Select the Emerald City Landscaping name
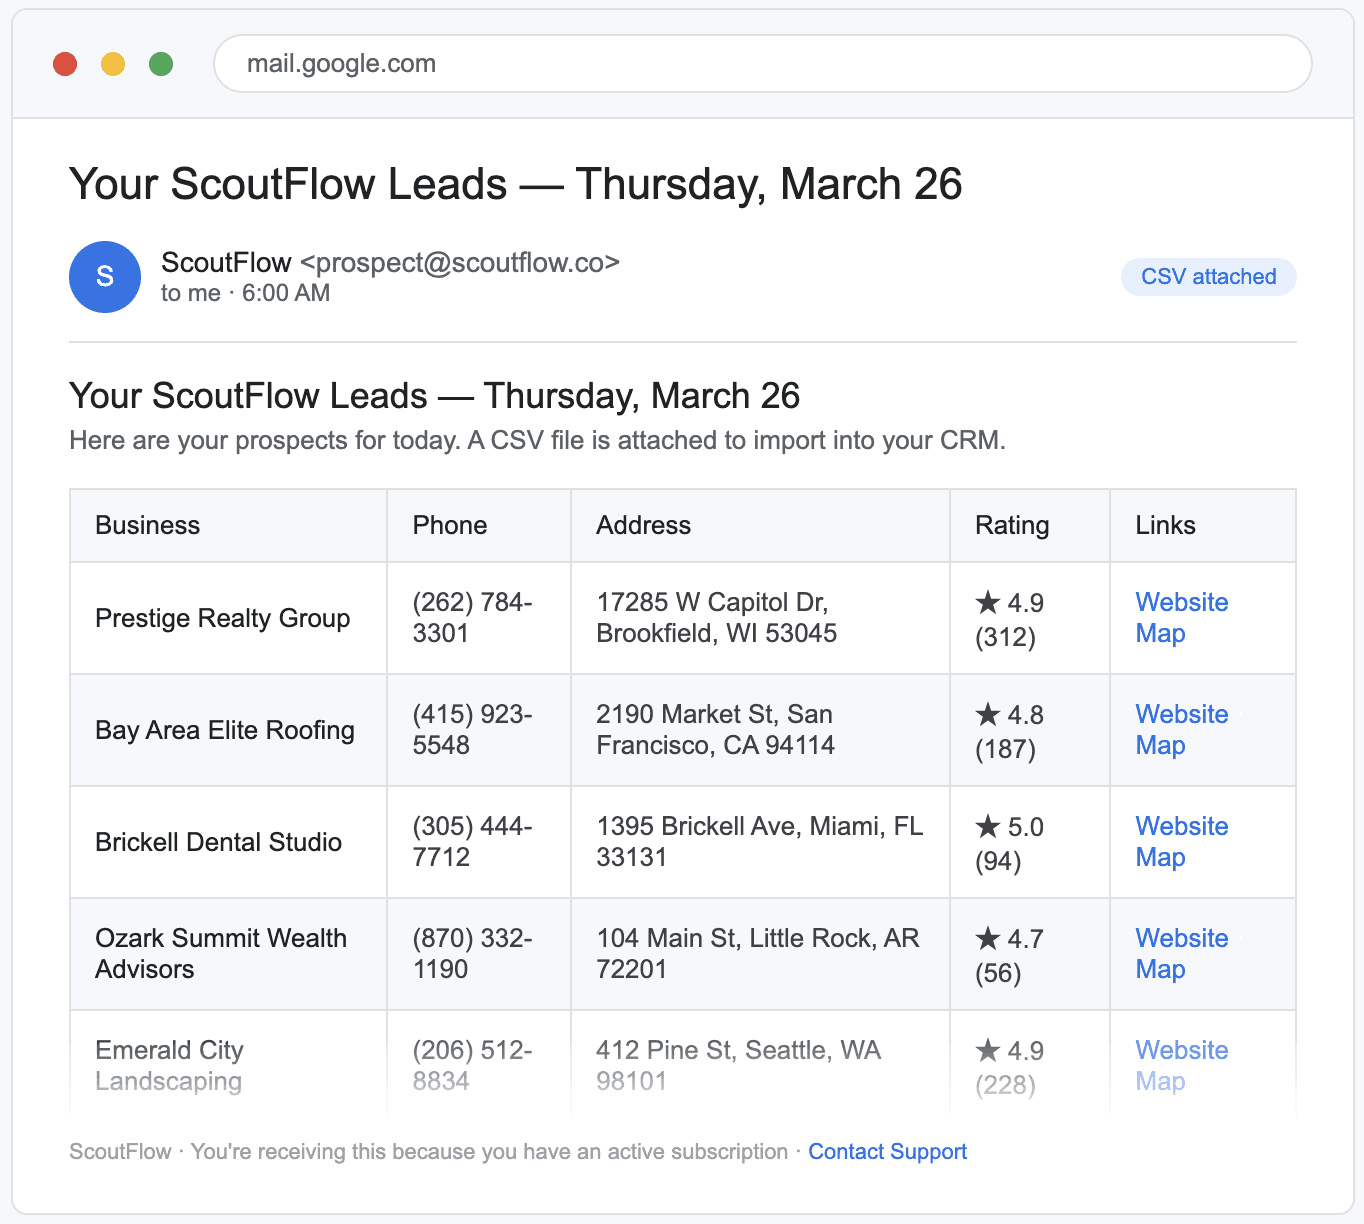The width and height of the screenshot is (1364, 1224). pyautogui.click(x=169, y=1066)
